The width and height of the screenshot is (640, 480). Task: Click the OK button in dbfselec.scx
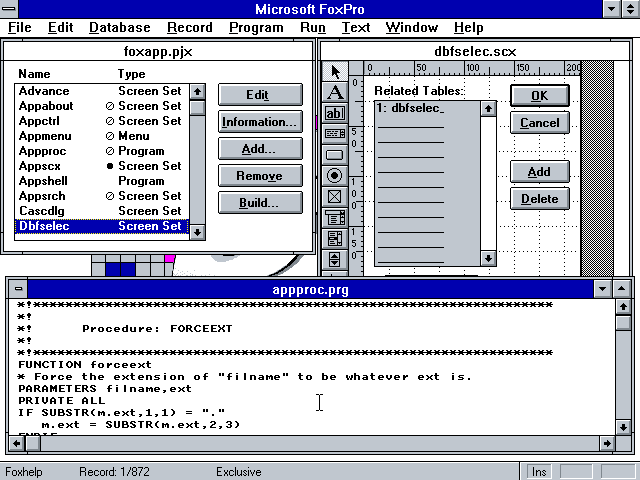pos(540,96)
